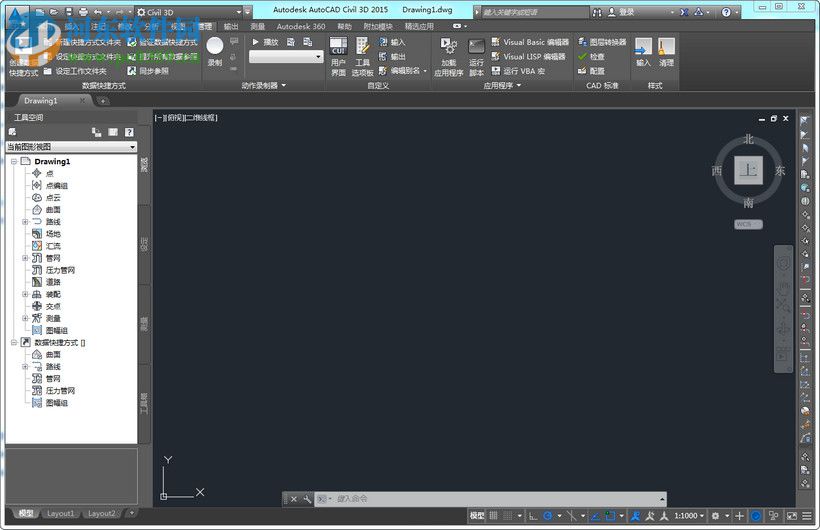Viewport: 820px width, 530px height.
Task: Toggle the model space (模型) status button
Action: coord(476,516)
